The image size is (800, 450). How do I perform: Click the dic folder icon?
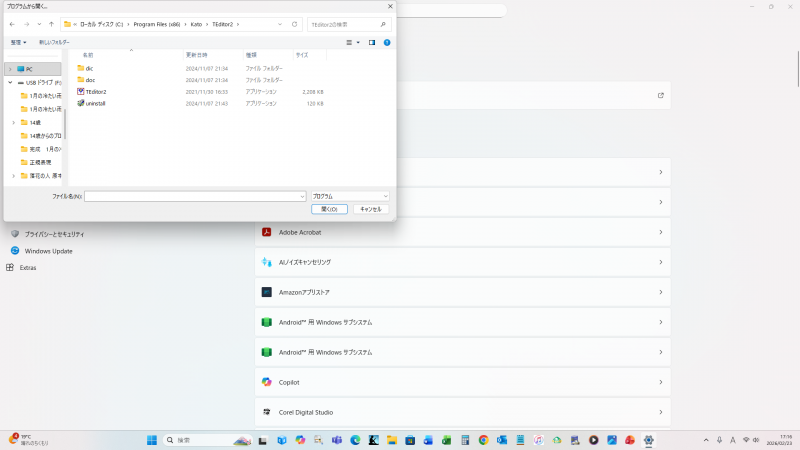81,68
